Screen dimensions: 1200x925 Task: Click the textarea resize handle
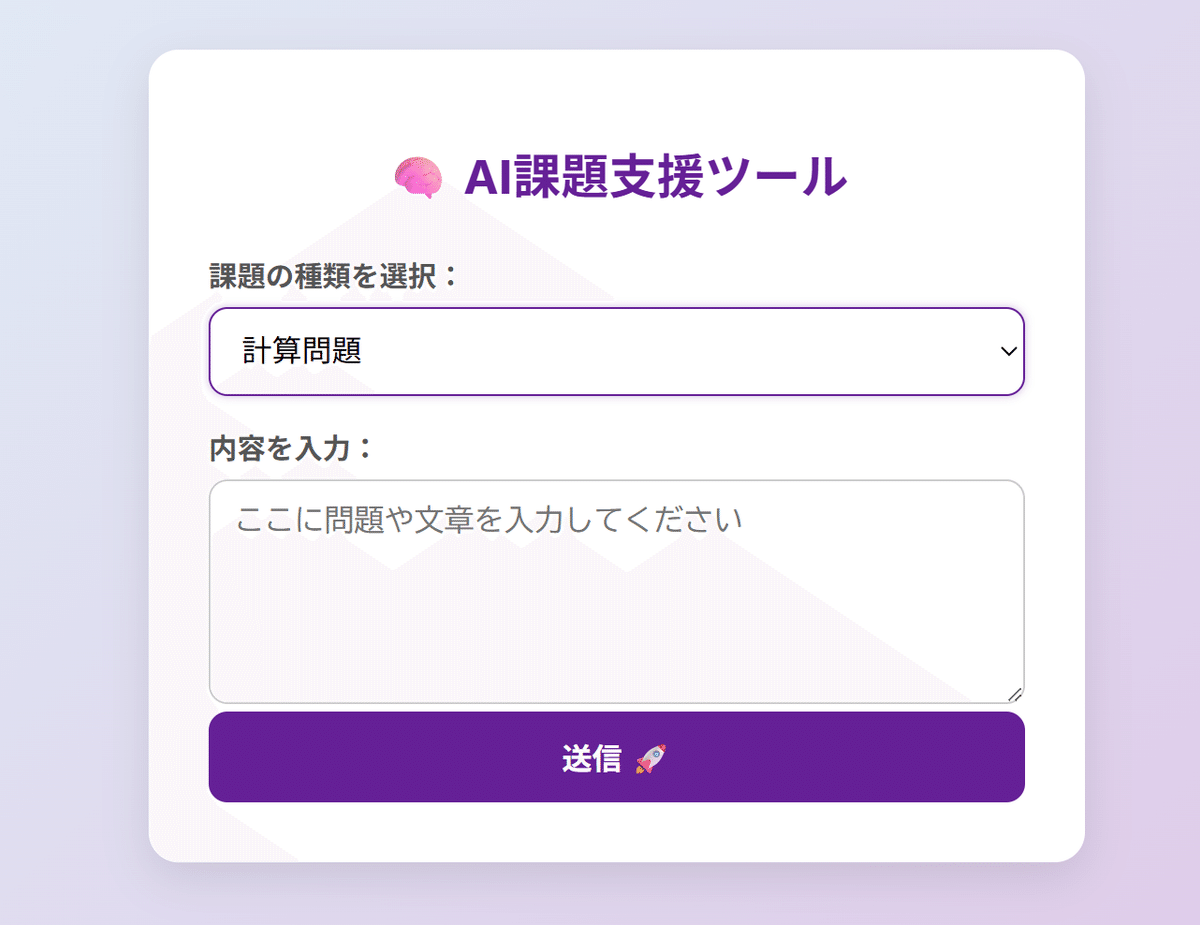click(x=1015, y=694)
